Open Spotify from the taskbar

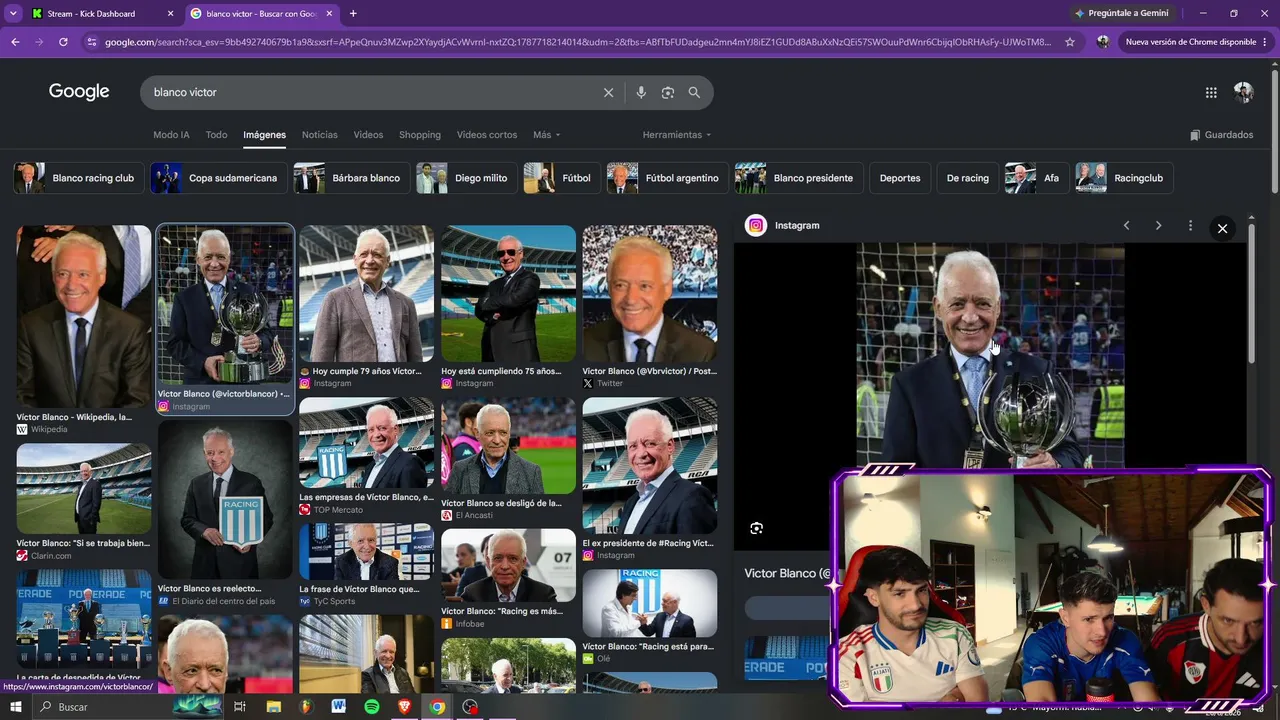371,707
